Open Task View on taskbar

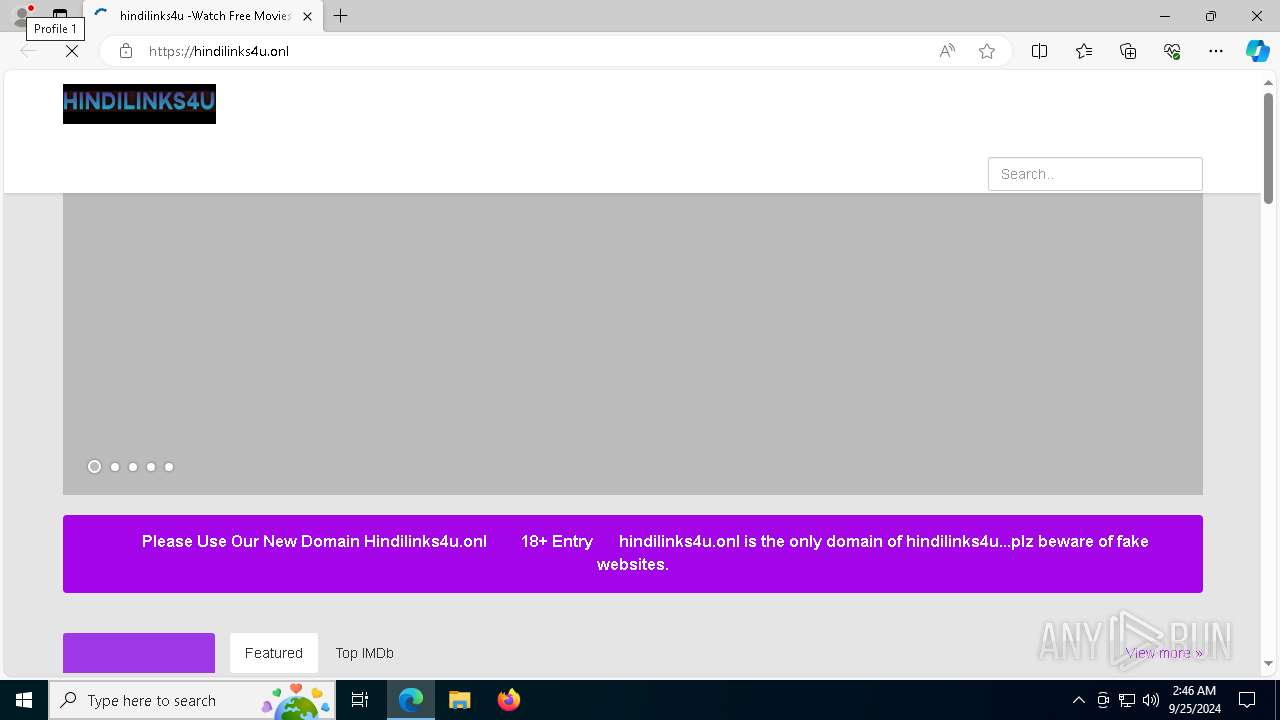(360, 700)
